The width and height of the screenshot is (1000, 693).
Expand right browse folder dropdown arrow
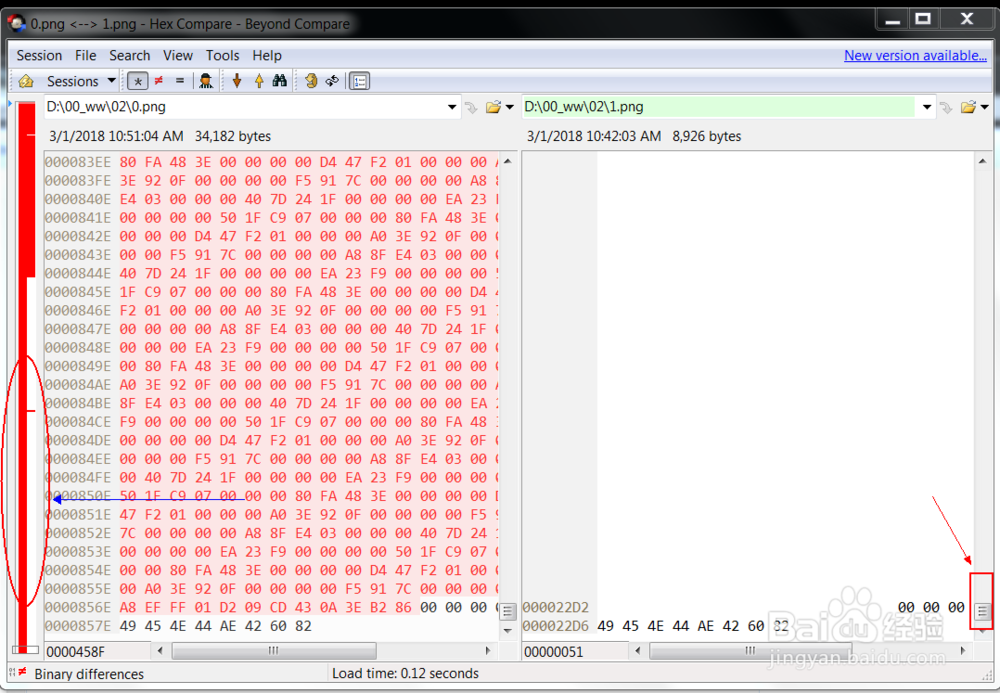click(985, 107)
